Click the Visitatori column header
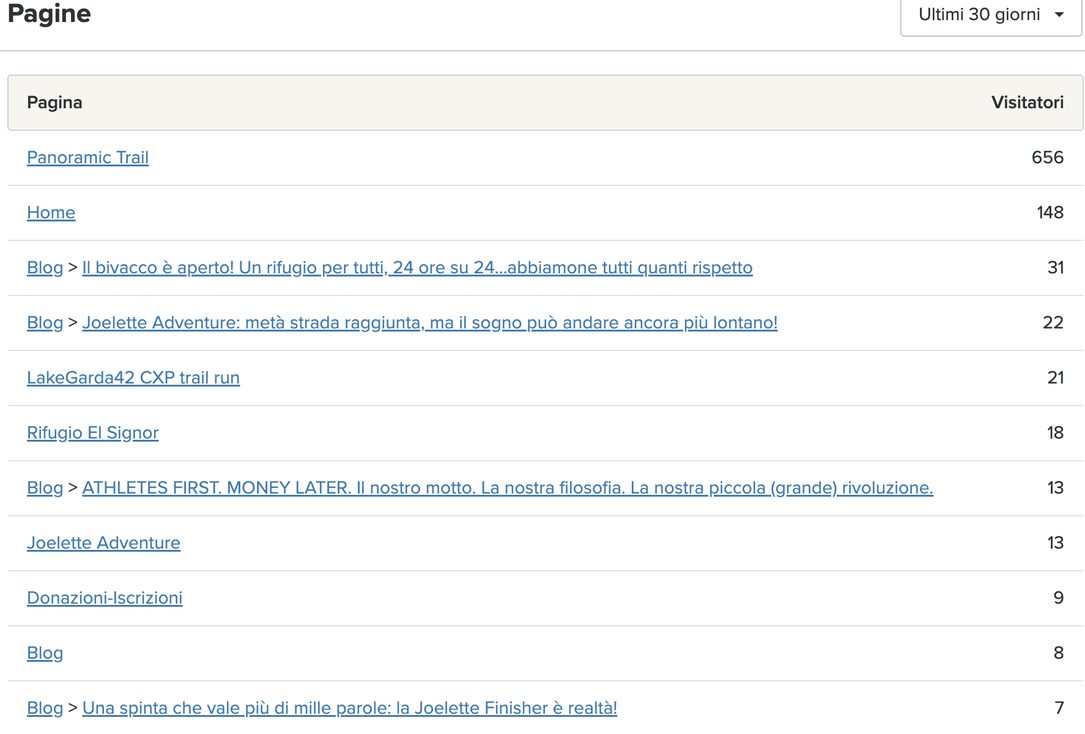Image resolution: width=1085 pixels, height=734 pixels. 1028,102
